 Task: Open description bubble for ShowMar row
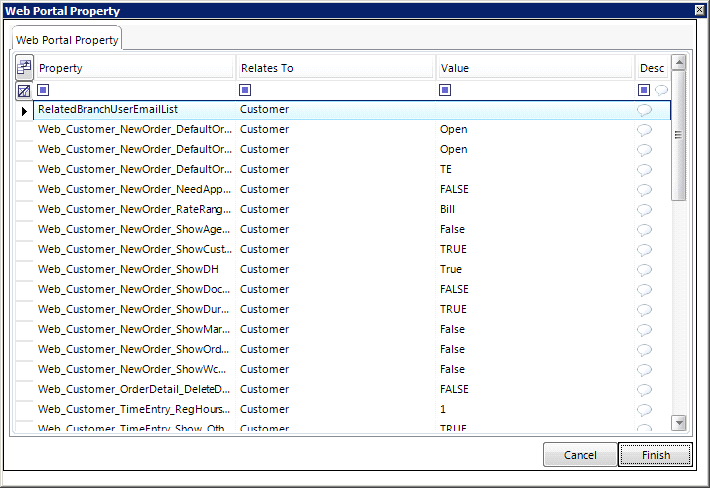click(644, 330)
